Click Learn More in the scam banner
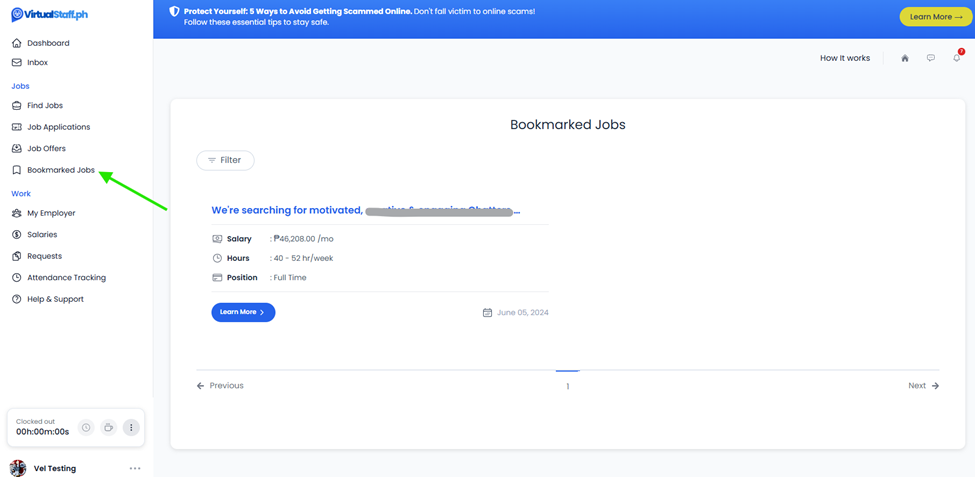 [x=936, y=17]
